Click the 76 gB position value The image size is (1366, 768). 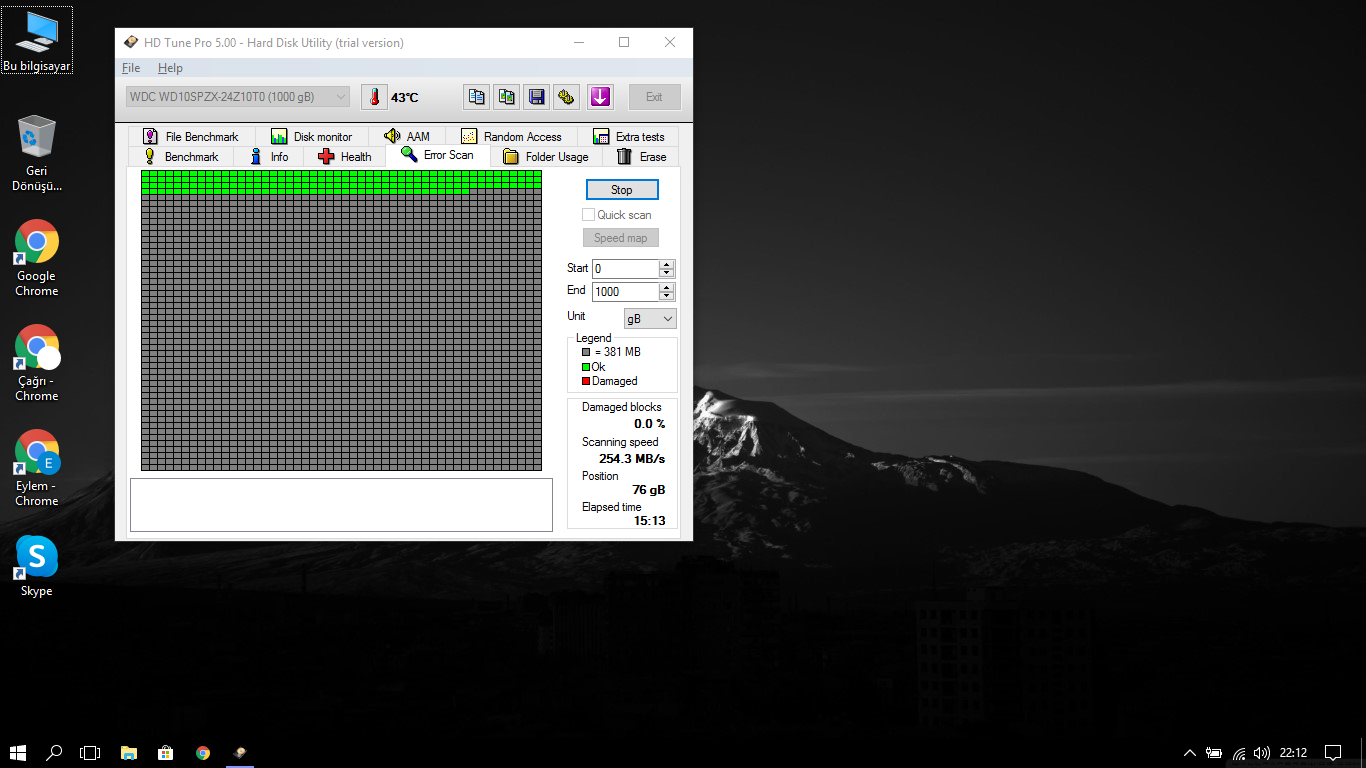pyautogui.click(x=649, y=490)
